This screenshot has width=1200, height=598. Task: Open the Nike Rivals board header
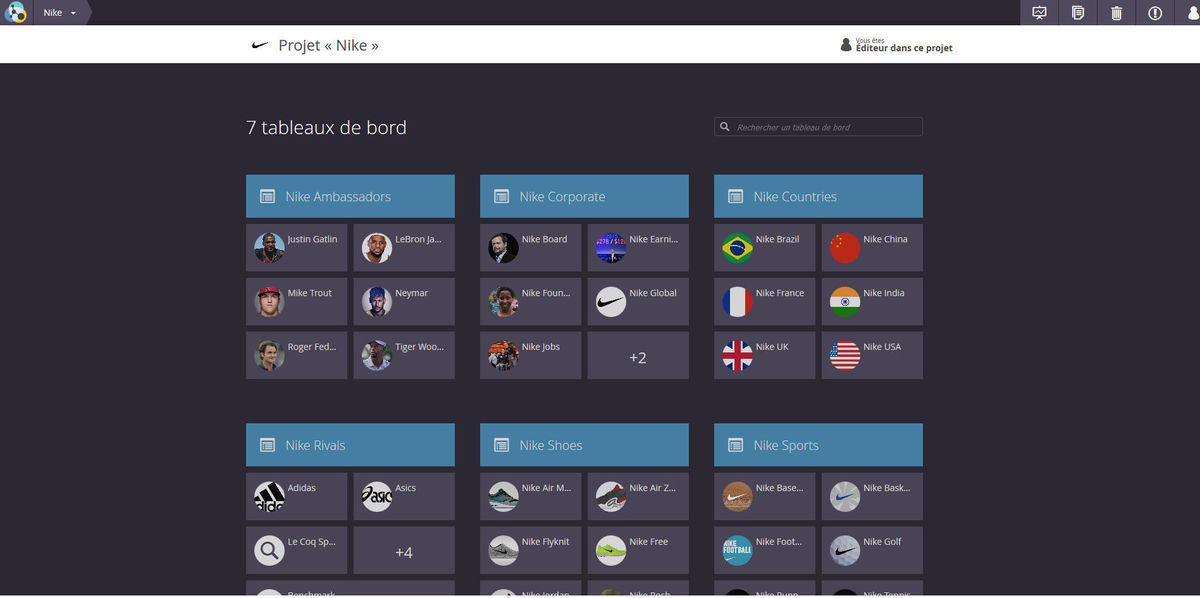350,445
